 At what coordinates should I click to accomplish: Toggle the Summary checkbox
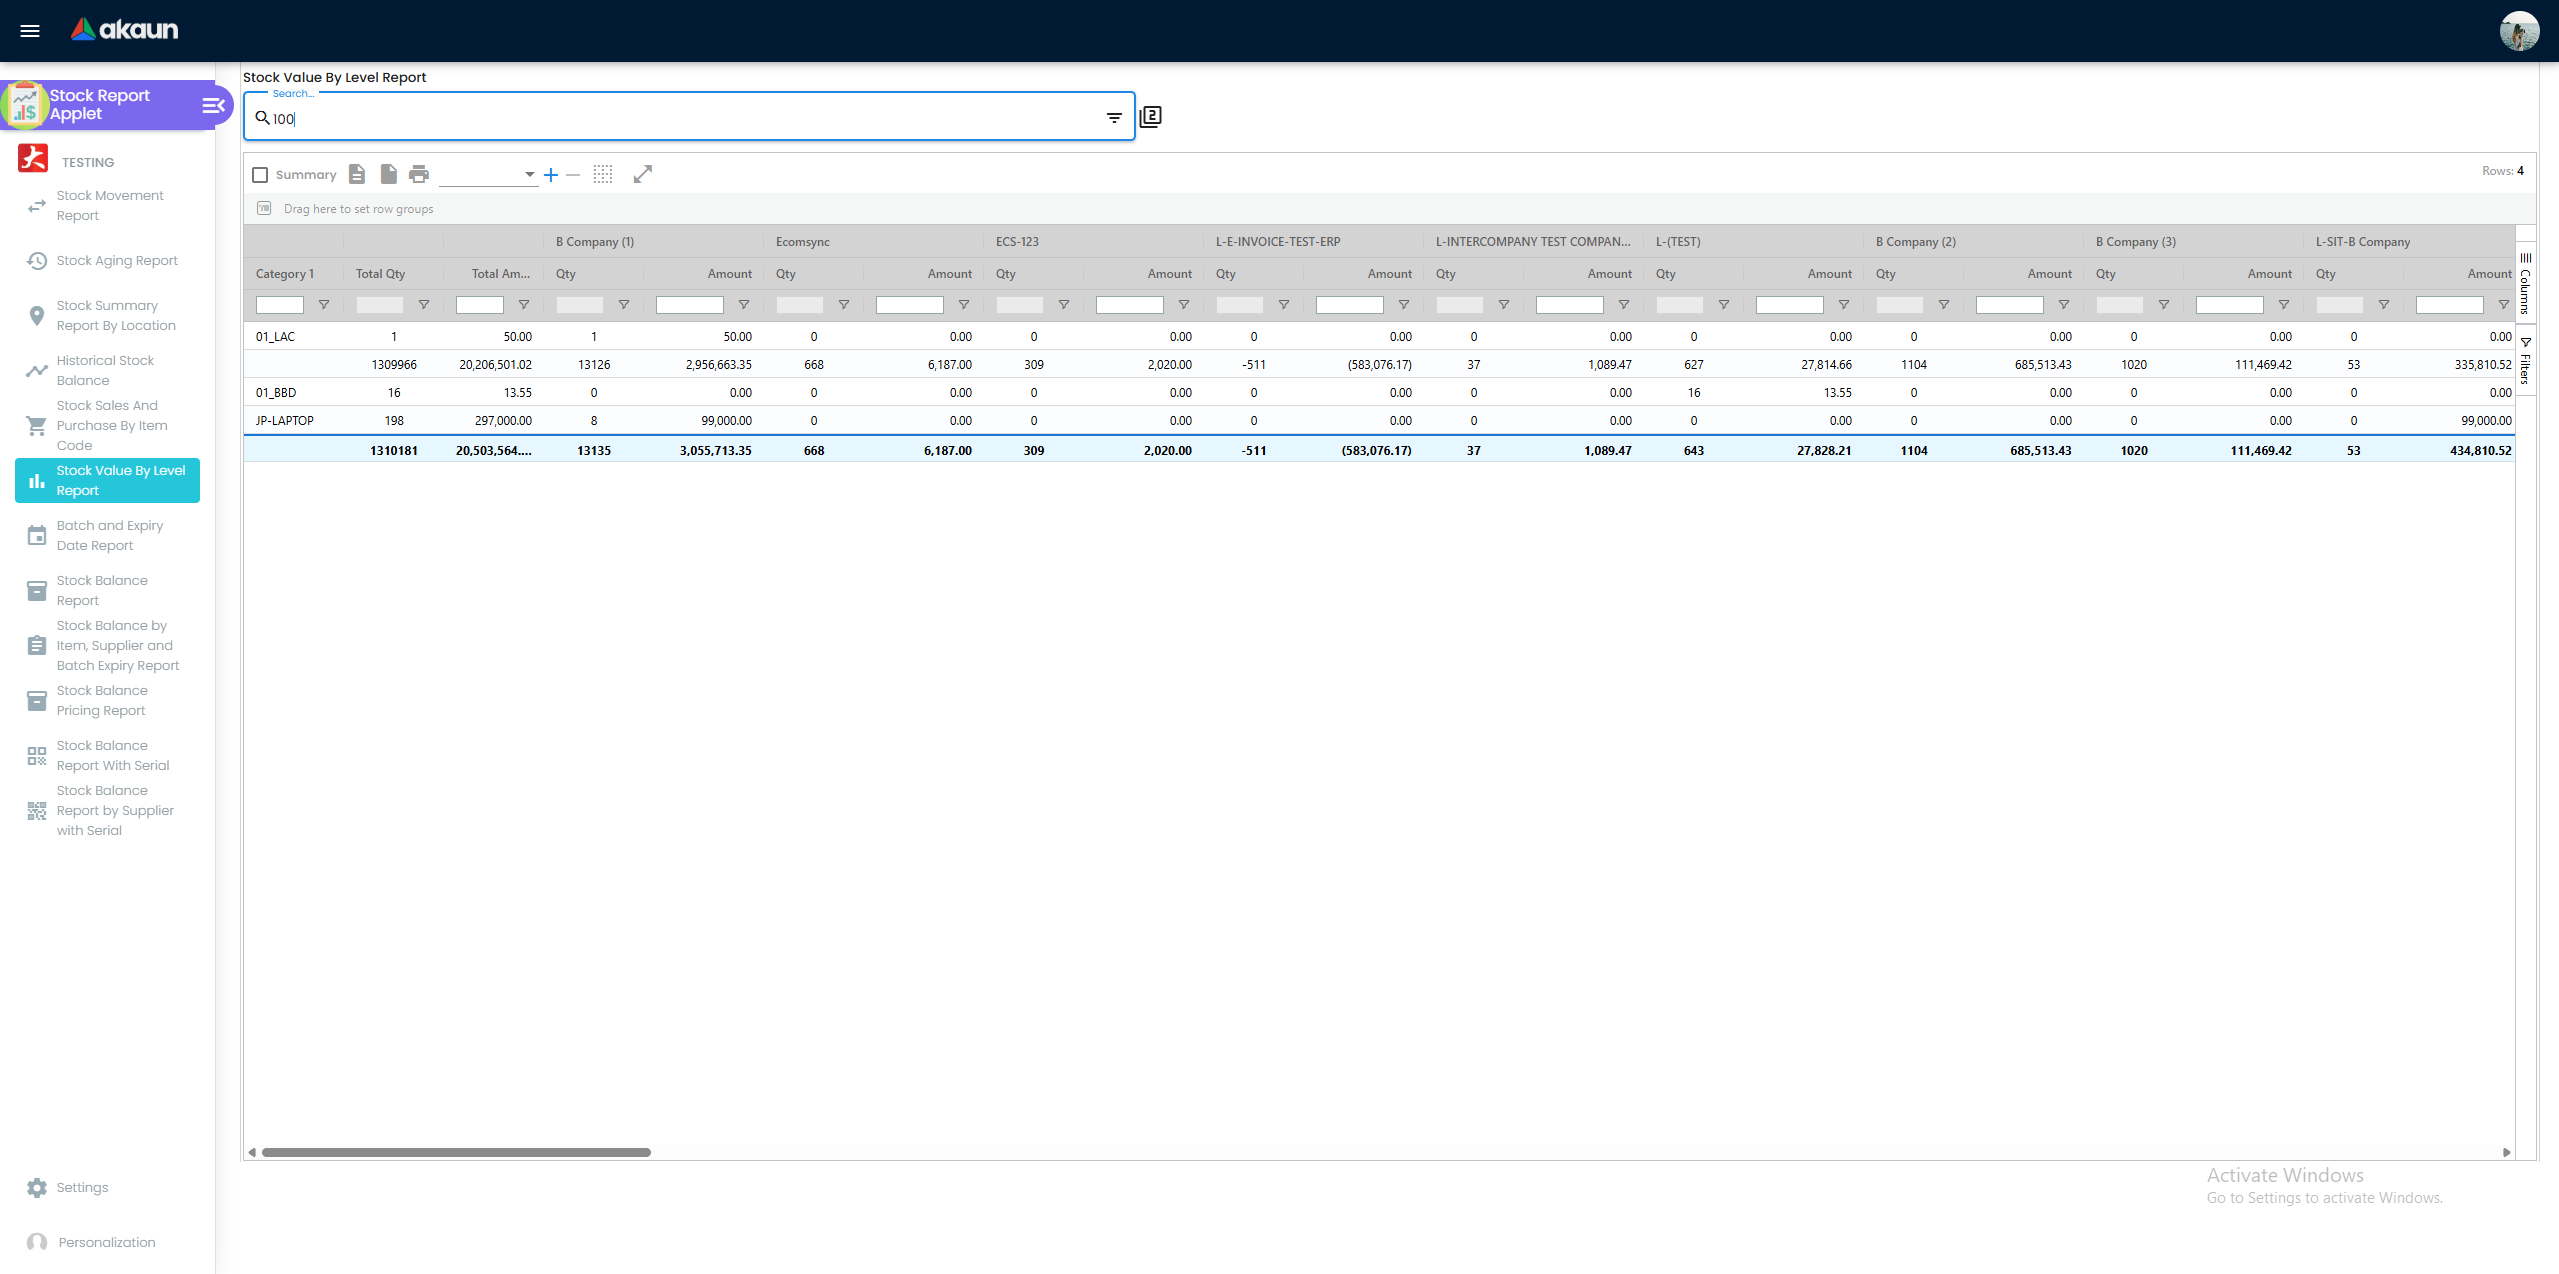pos(260,175)
